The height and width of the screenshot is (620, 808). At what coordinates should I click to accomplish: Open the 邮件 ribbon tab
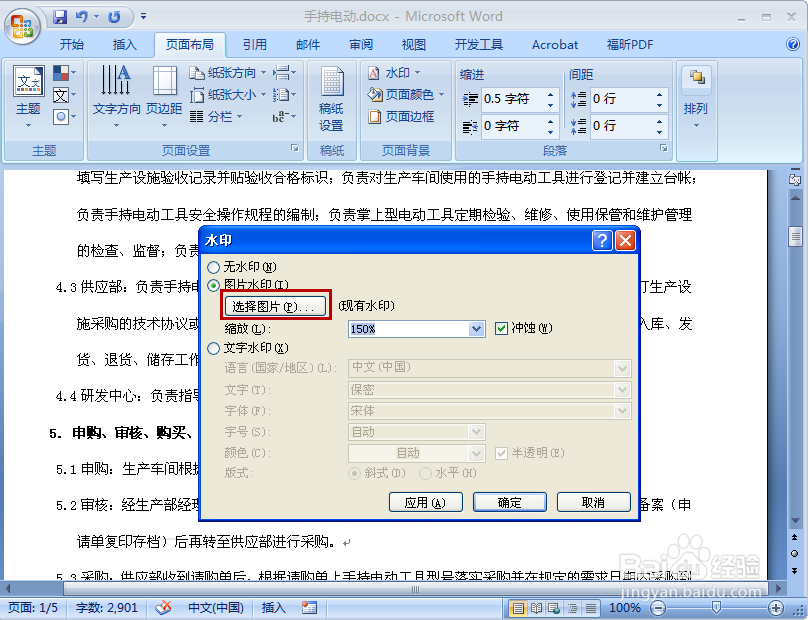click(307, 44)
